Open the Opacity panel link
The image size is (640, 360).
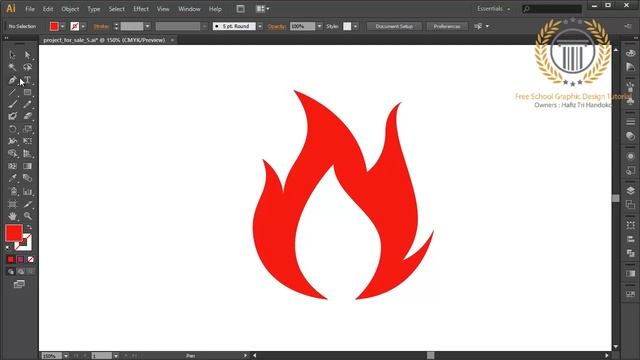[x=276, y=26]
